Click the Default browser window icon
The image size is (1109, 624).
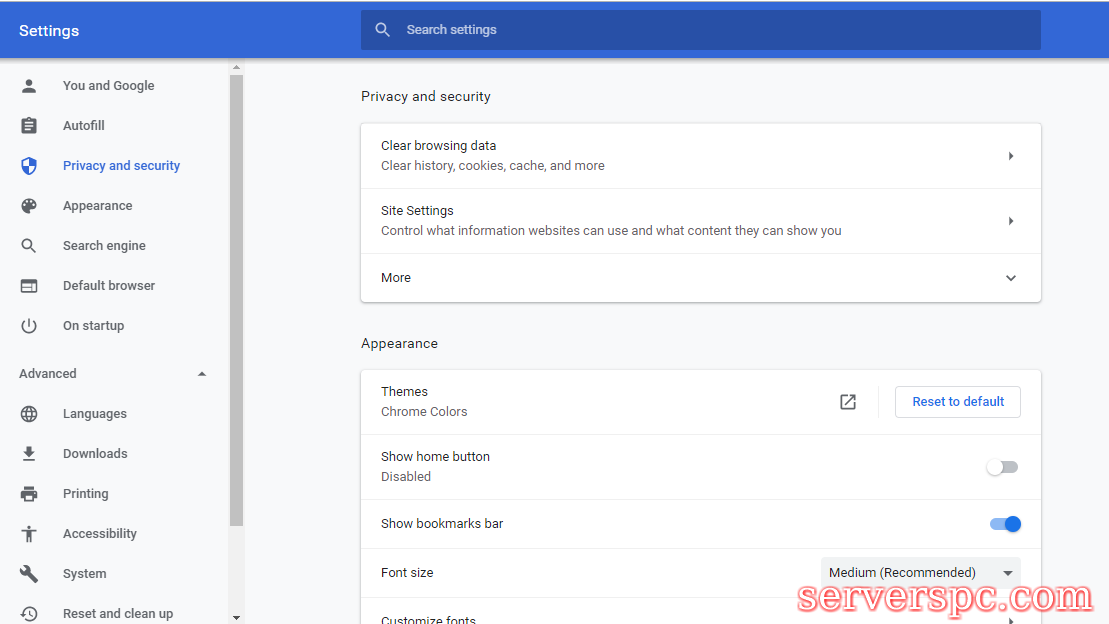click(x=29, y=286)
